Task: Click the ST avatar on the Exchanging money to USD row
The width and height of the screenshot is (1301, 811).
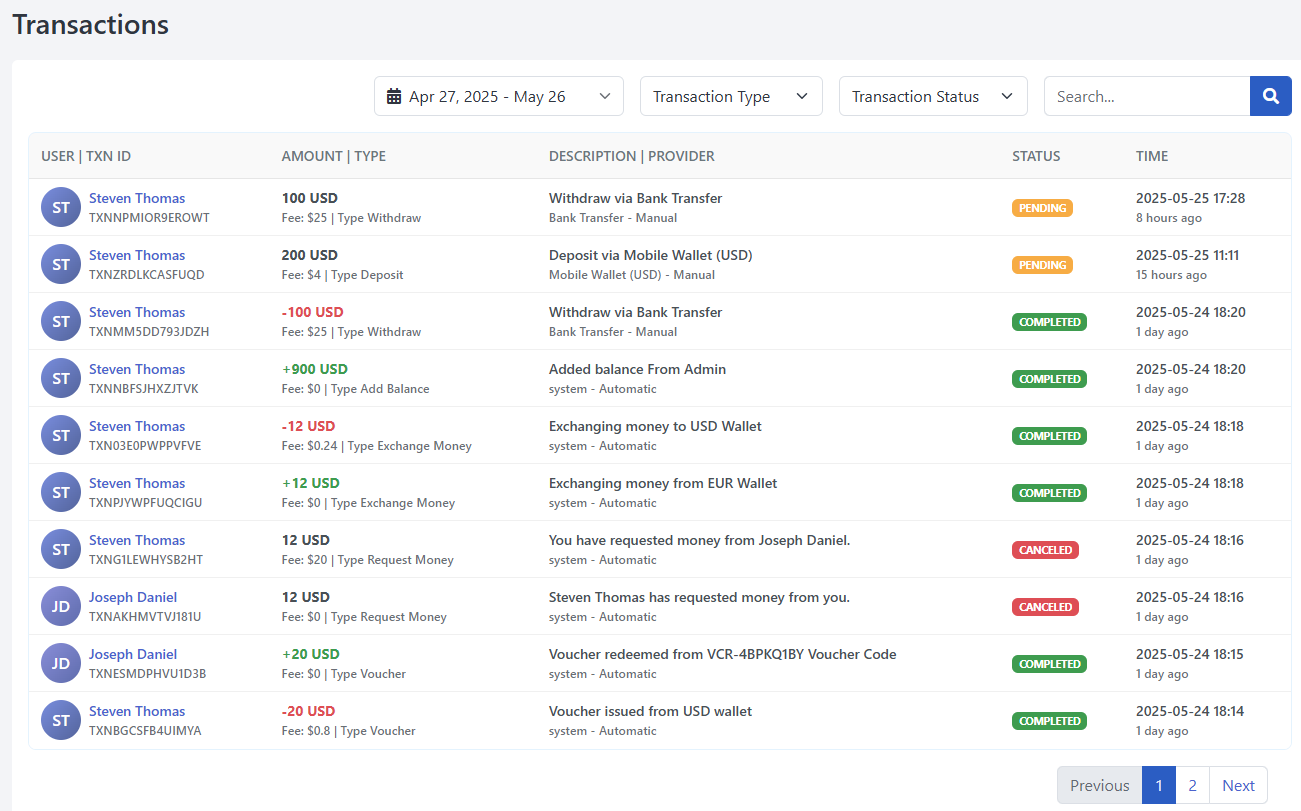Action: pos(60,435)
